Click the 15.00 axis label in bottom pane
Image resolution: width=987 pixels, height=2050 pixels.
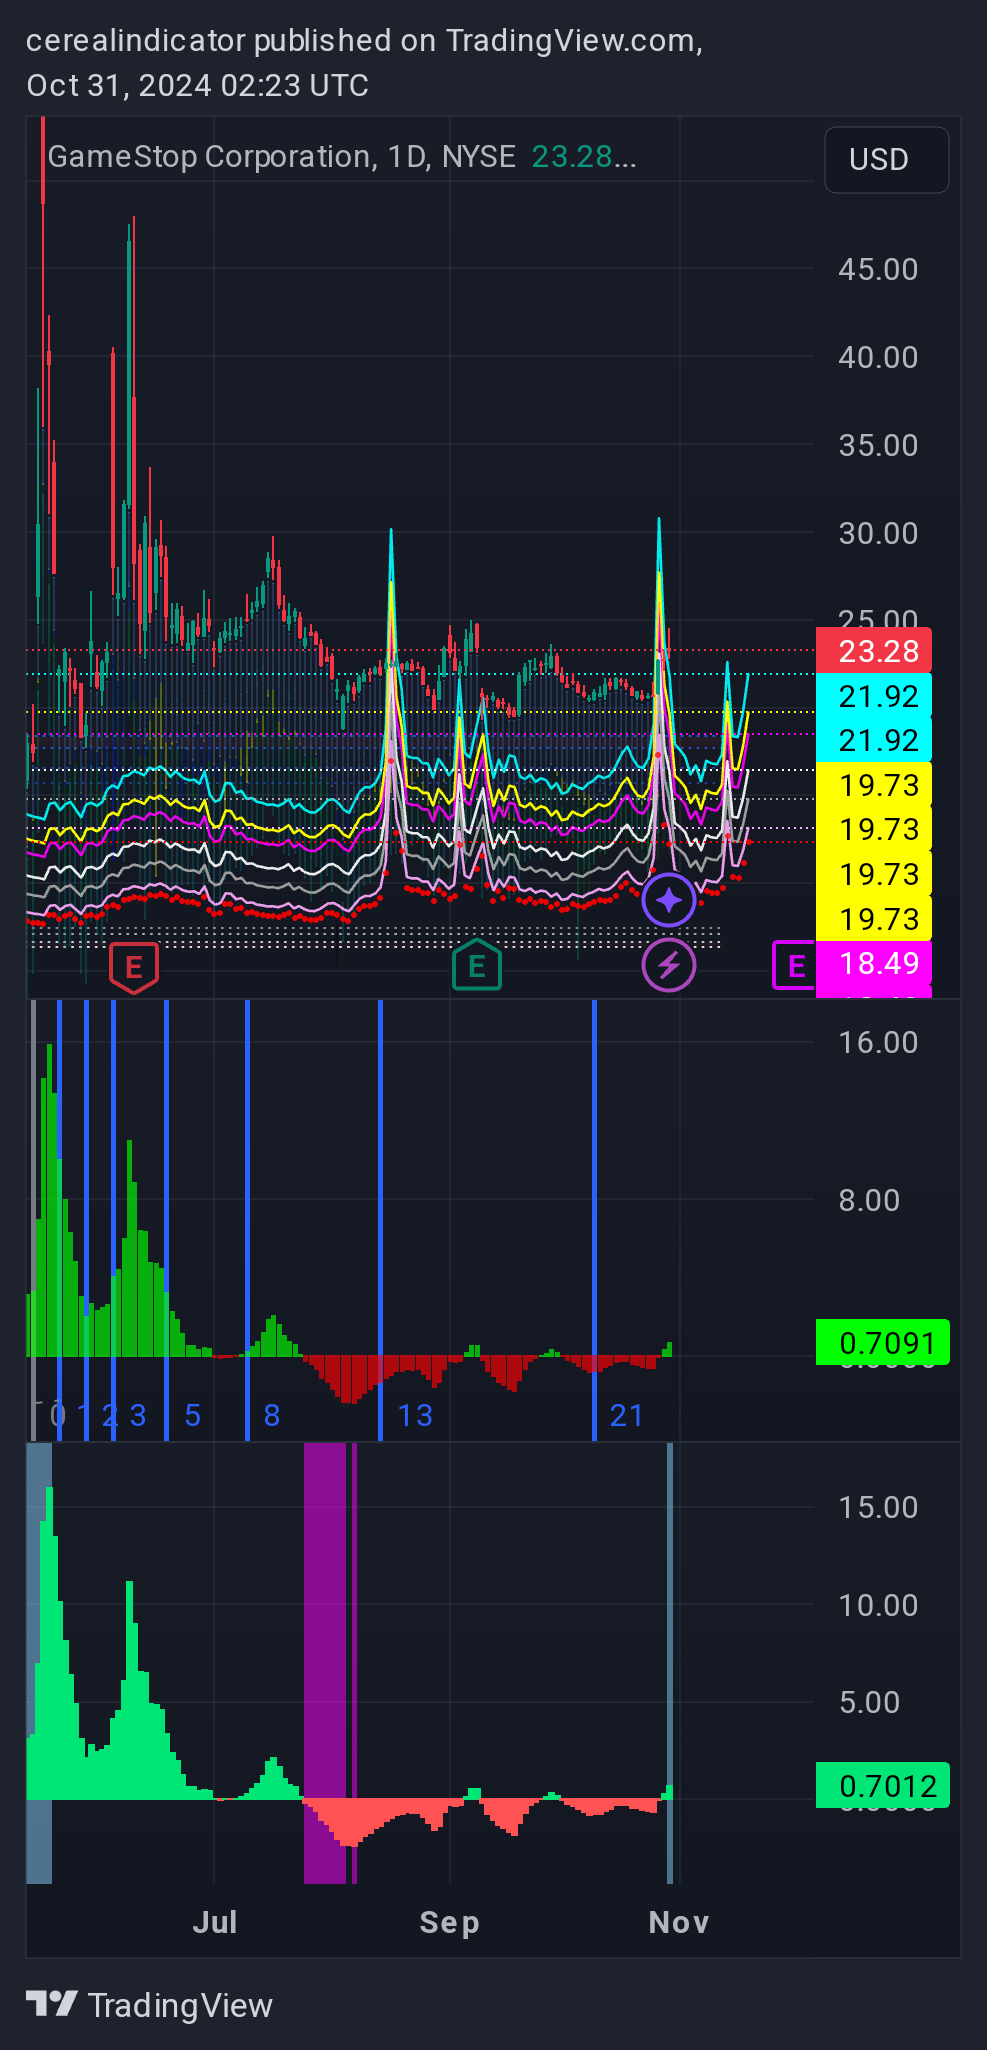878,1507
